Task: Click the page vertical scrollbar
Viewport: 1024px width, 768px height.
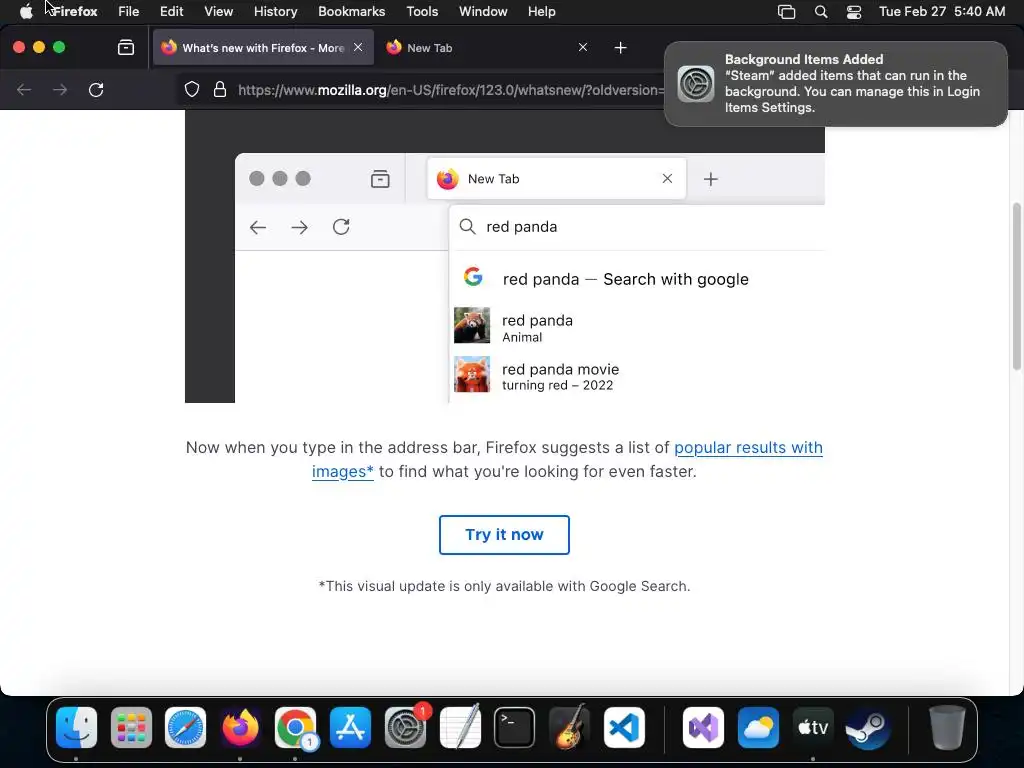Action: 1016,286
